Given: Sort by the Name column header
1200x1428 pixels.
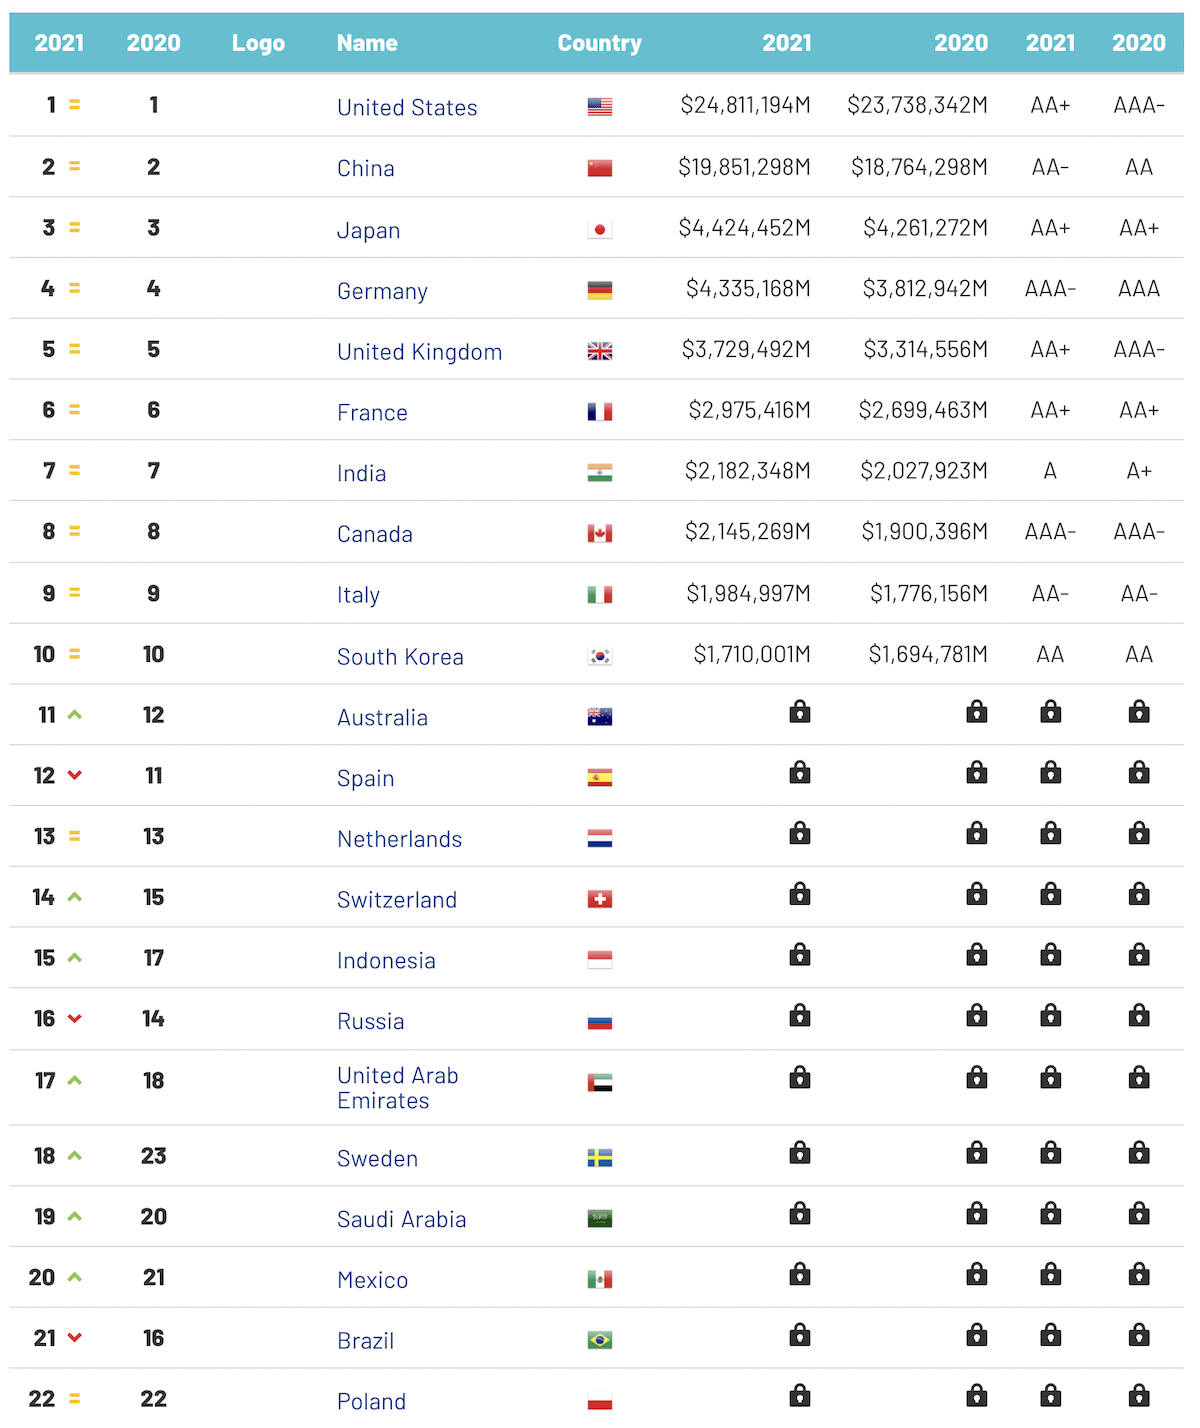Looking at the screenshot, I should pyautogui.click(x=367, y=43).
